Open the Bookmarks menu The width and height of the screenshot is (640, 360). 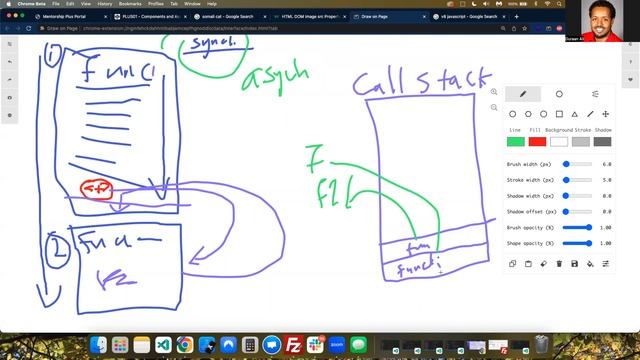coord(130,4)
